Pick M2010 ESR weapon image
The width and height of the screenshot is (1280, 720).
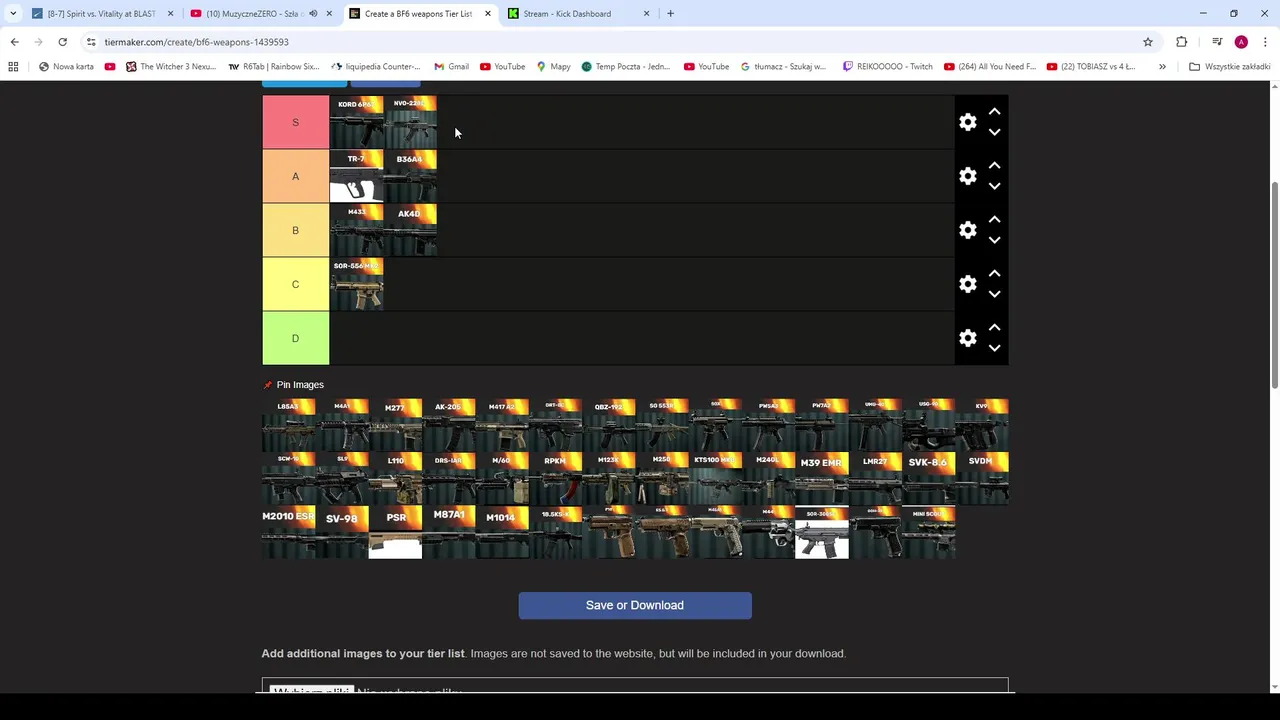288,532
